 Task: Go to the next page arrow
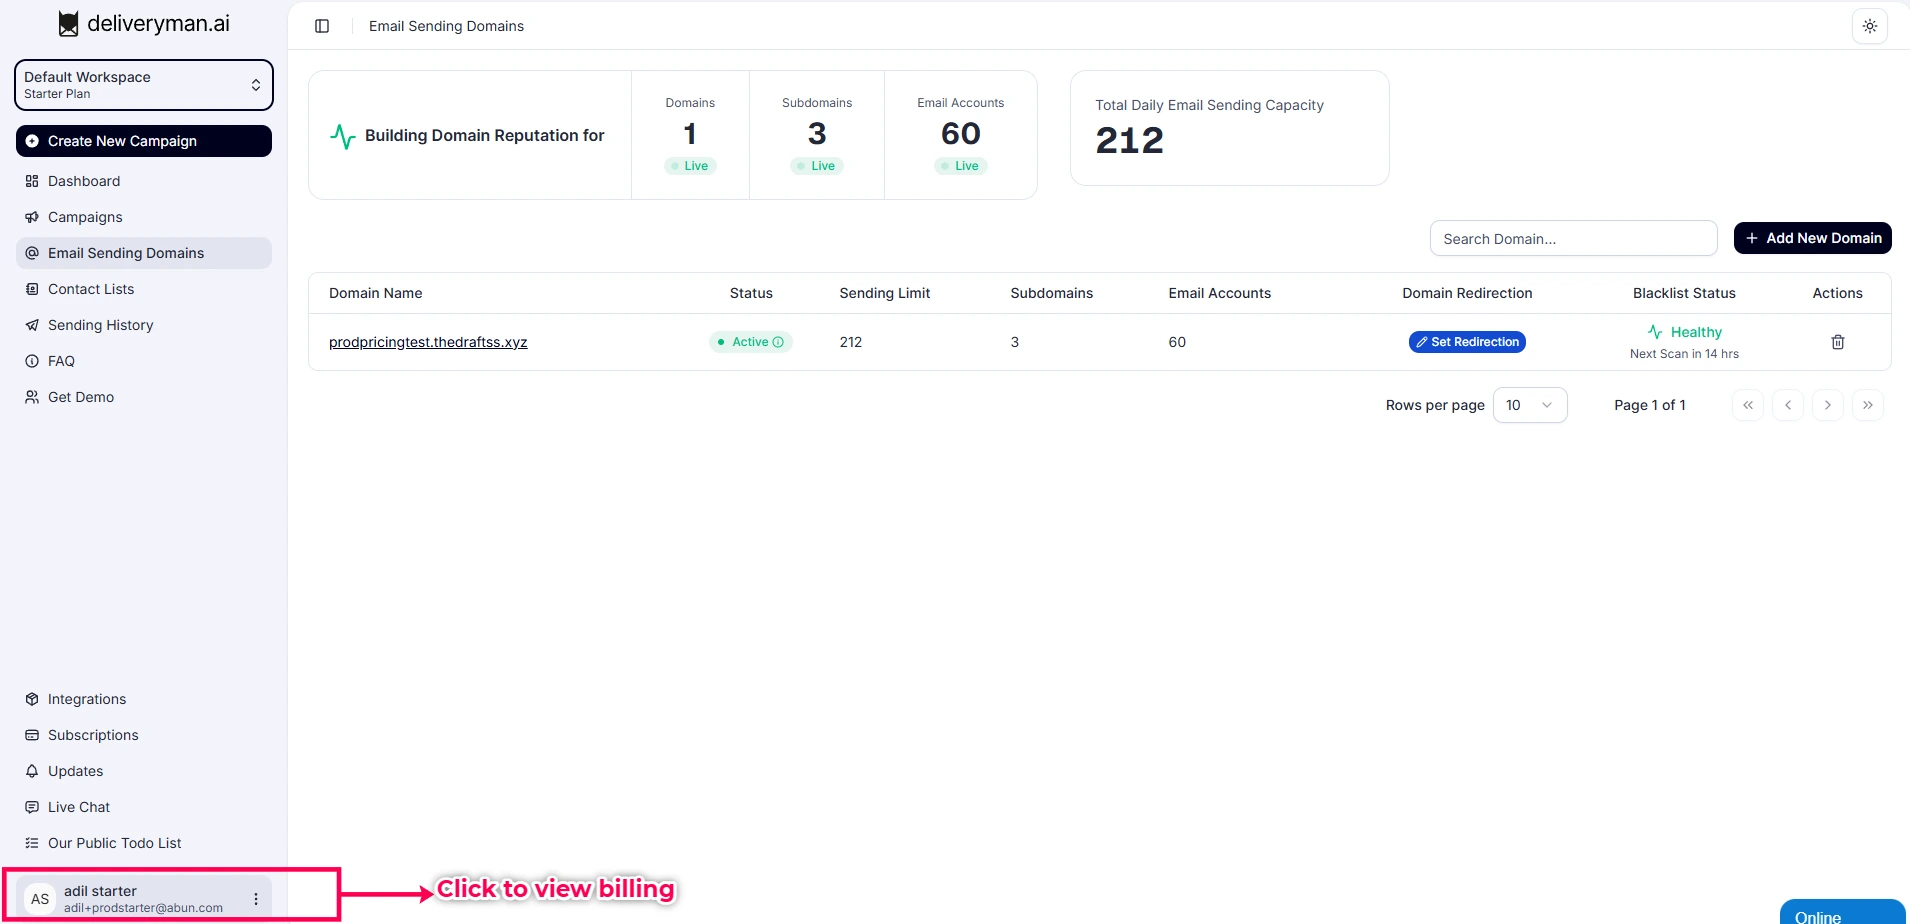click(x=1827, y=405)
